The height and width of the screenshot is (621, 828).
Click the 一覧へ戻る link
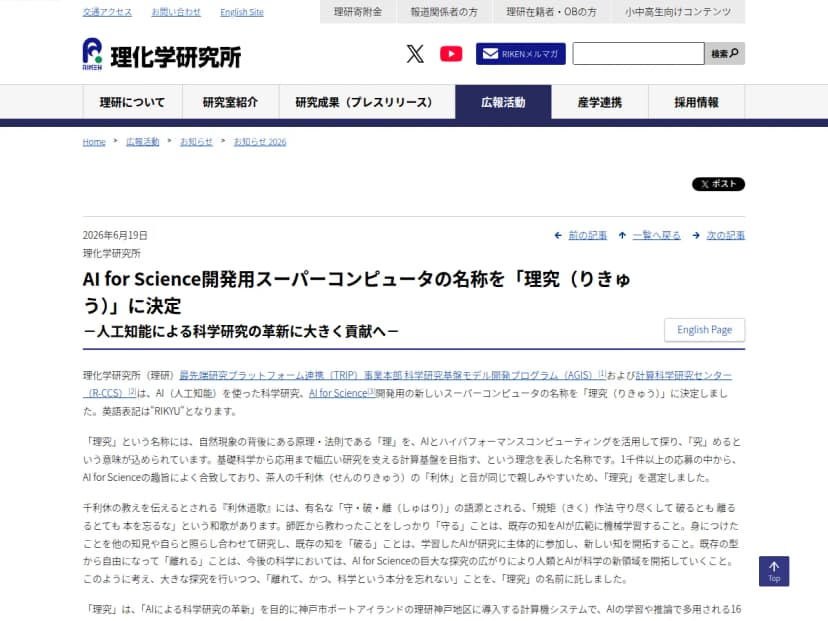click(x=656, y=235)
